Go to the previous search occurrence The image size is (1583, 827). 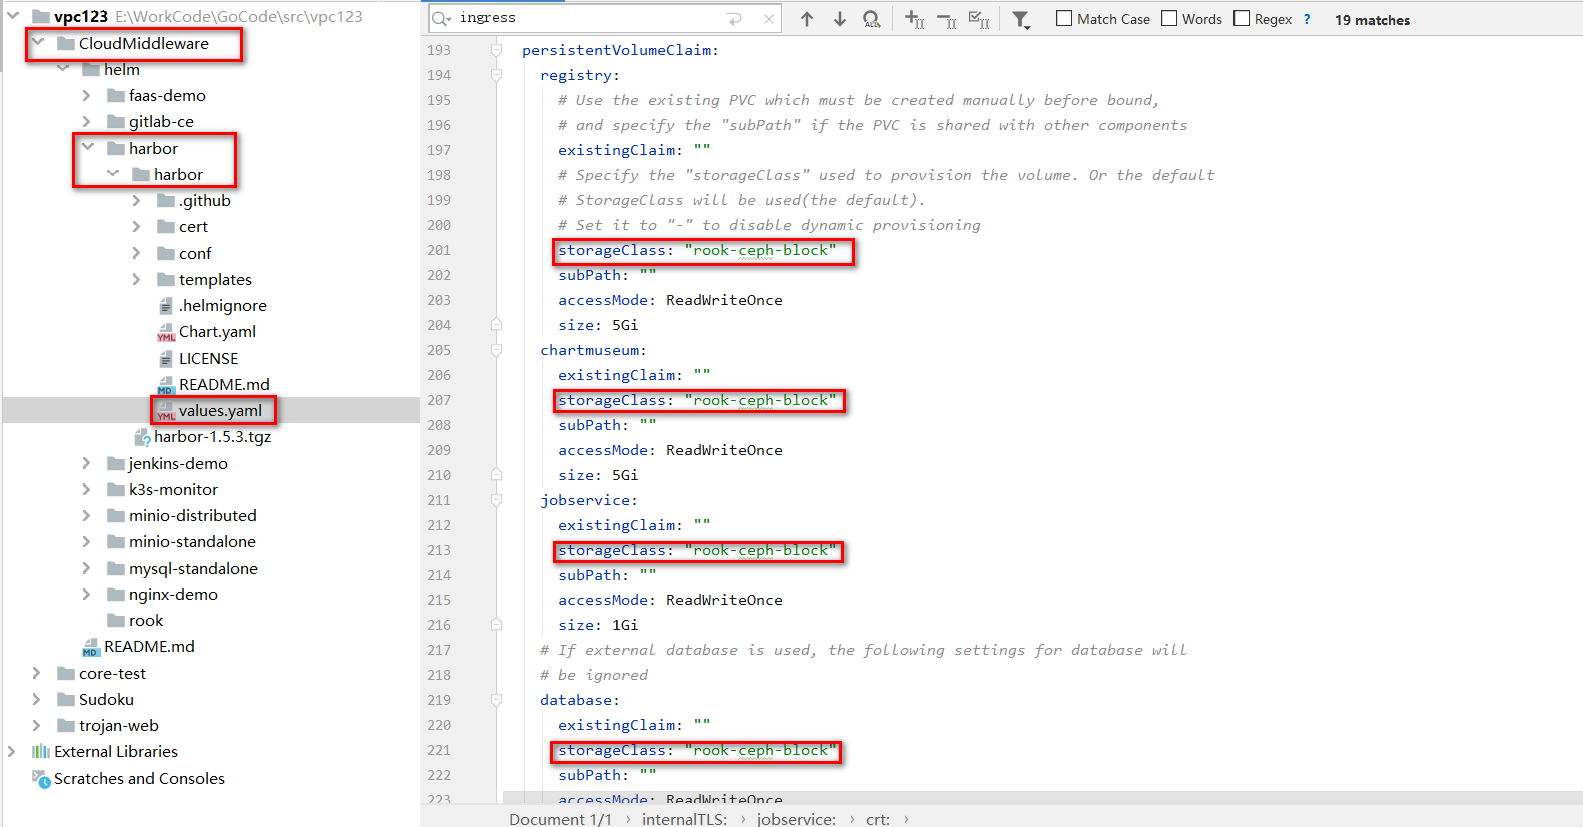[807, 19]
